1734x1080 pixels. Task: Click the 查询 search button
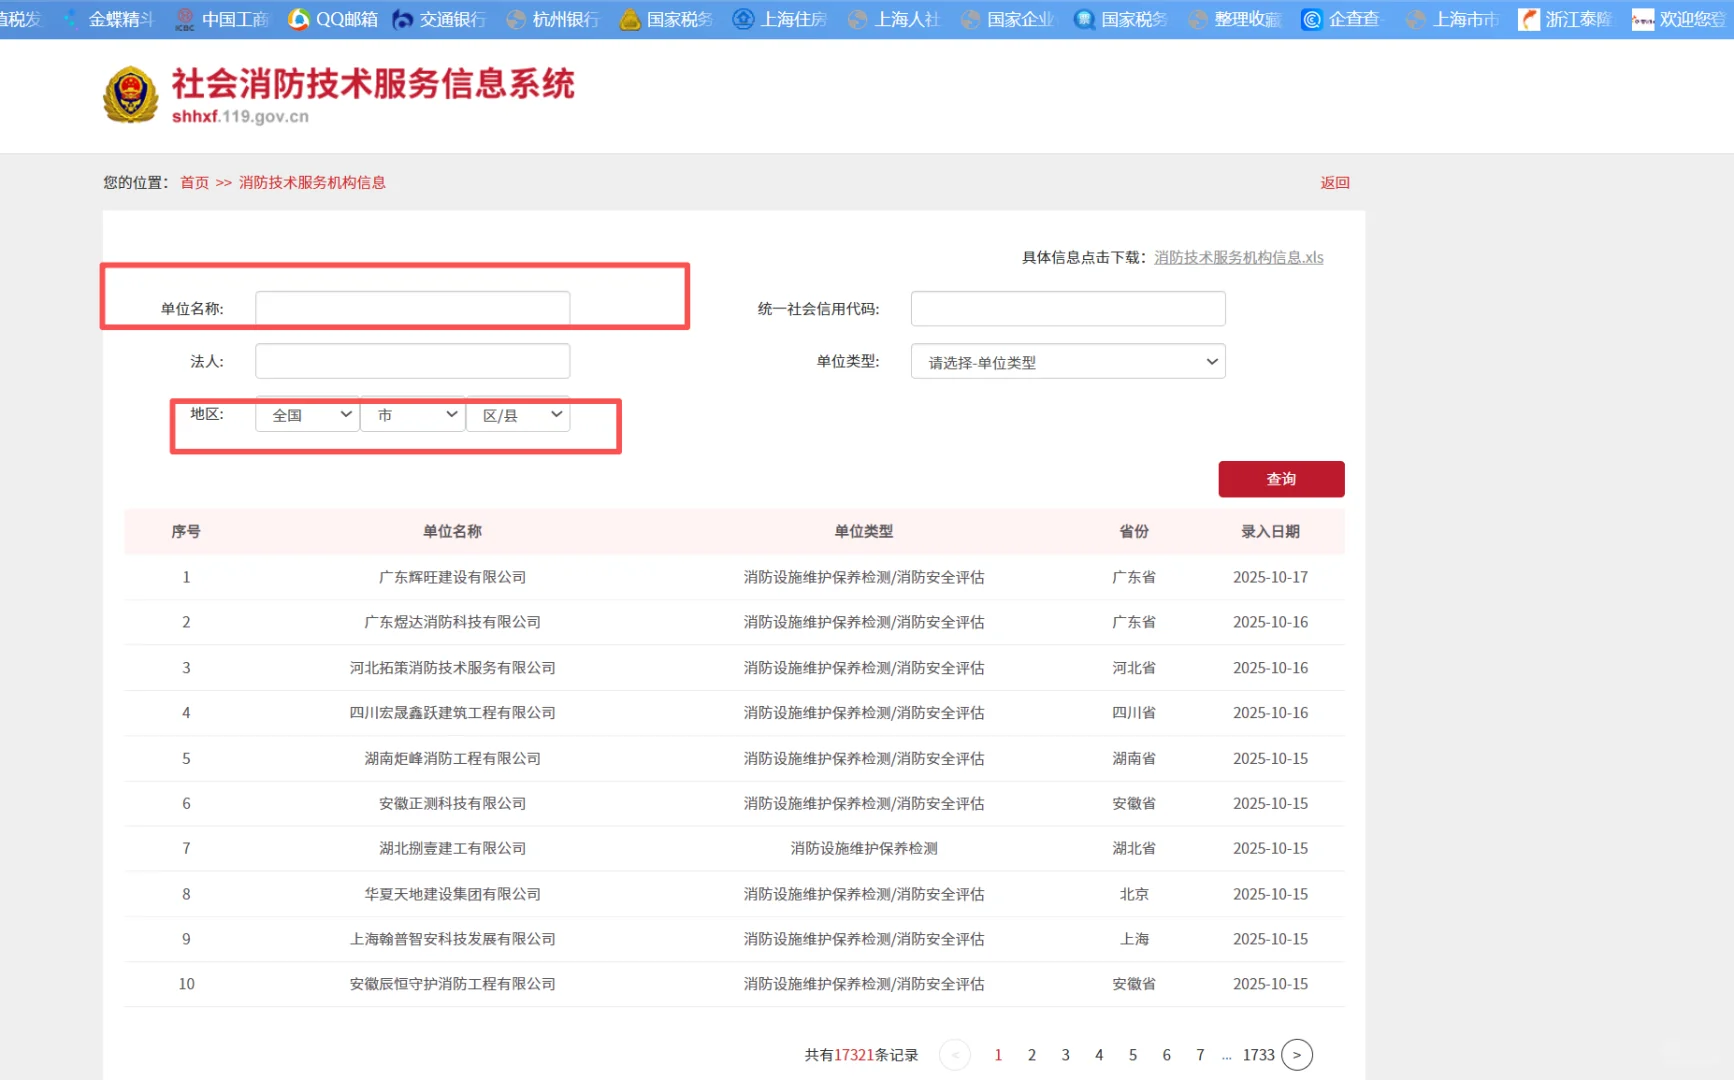(x=1280, y=479)
